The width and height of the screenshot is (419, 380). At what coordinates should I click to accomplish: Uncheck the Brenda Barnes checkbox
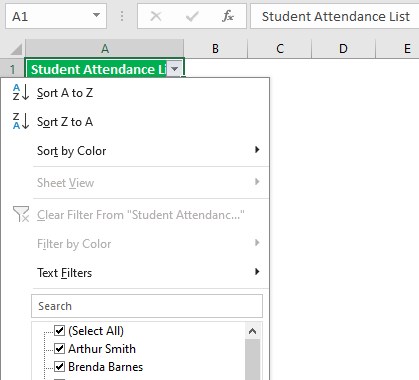(59, 367)
